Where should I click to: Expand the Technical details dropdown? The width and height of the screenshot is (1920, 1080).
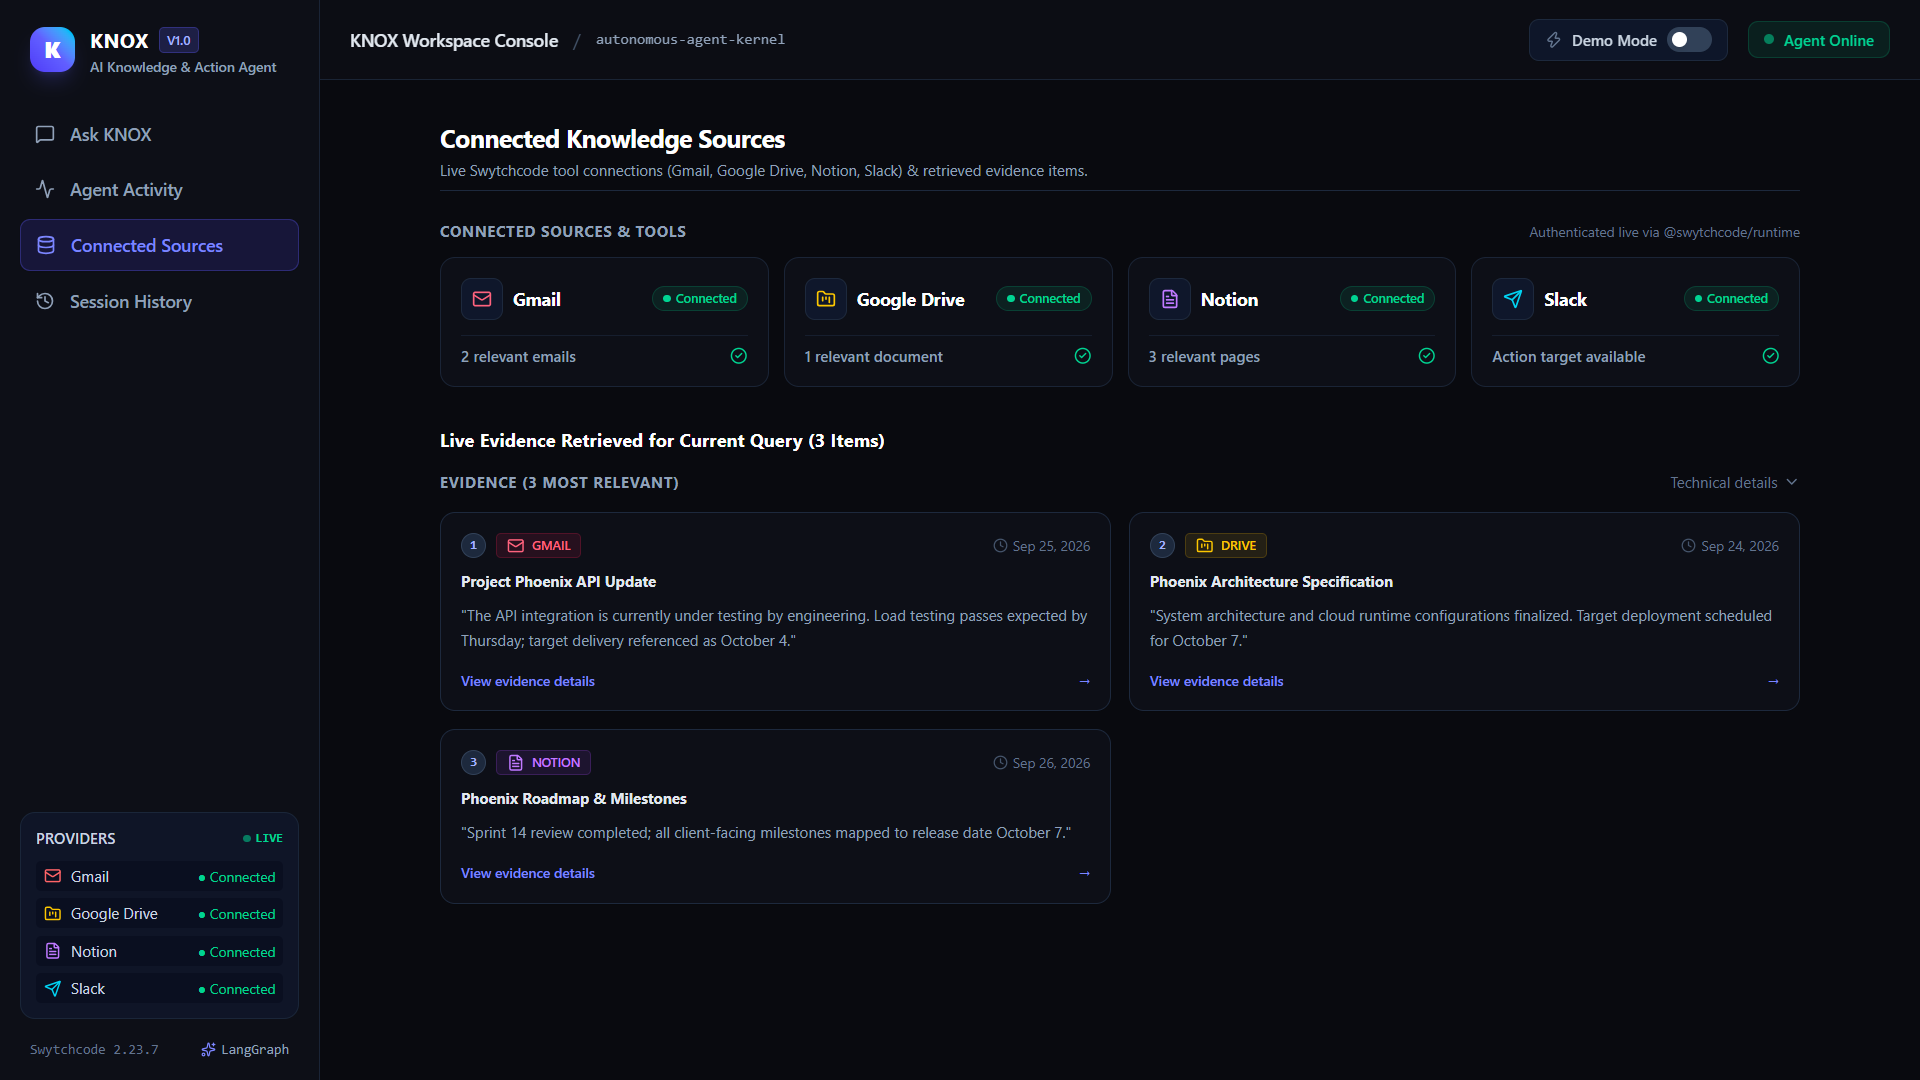[x=1734, y=482]
